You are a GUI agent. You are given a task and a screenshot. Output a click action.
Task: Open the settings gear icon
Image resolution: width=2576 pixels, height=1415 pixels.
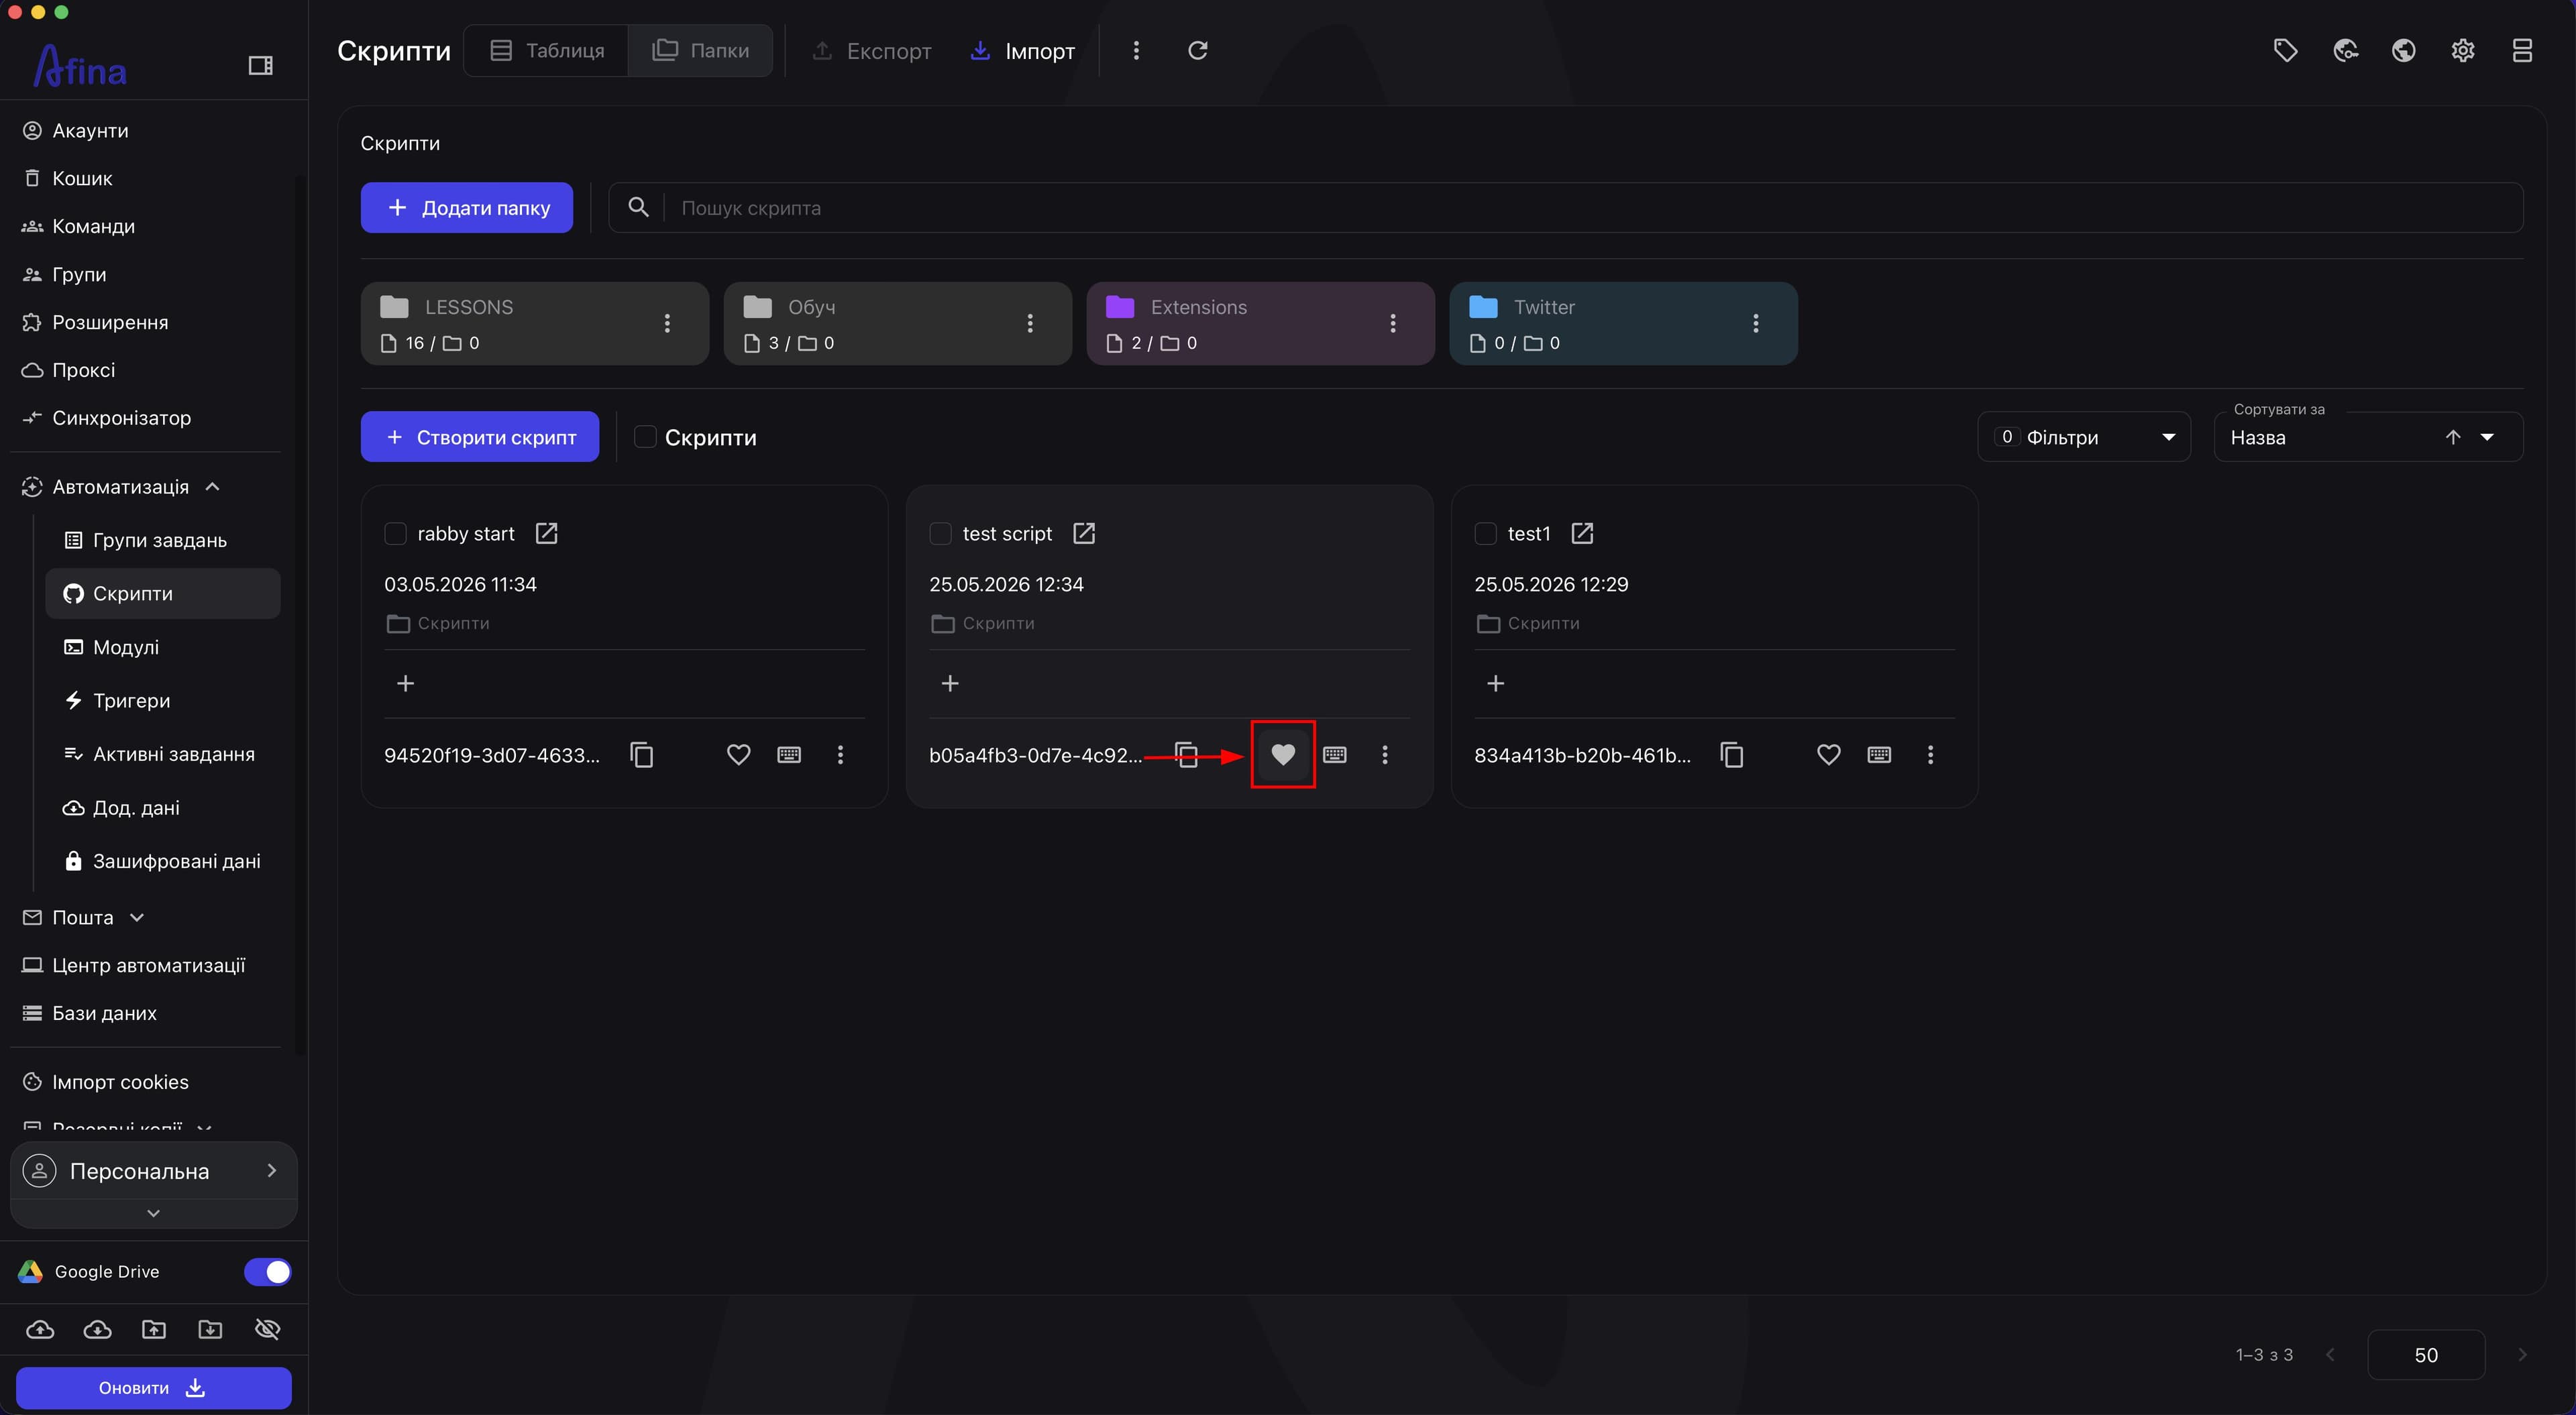point(2462,50)
